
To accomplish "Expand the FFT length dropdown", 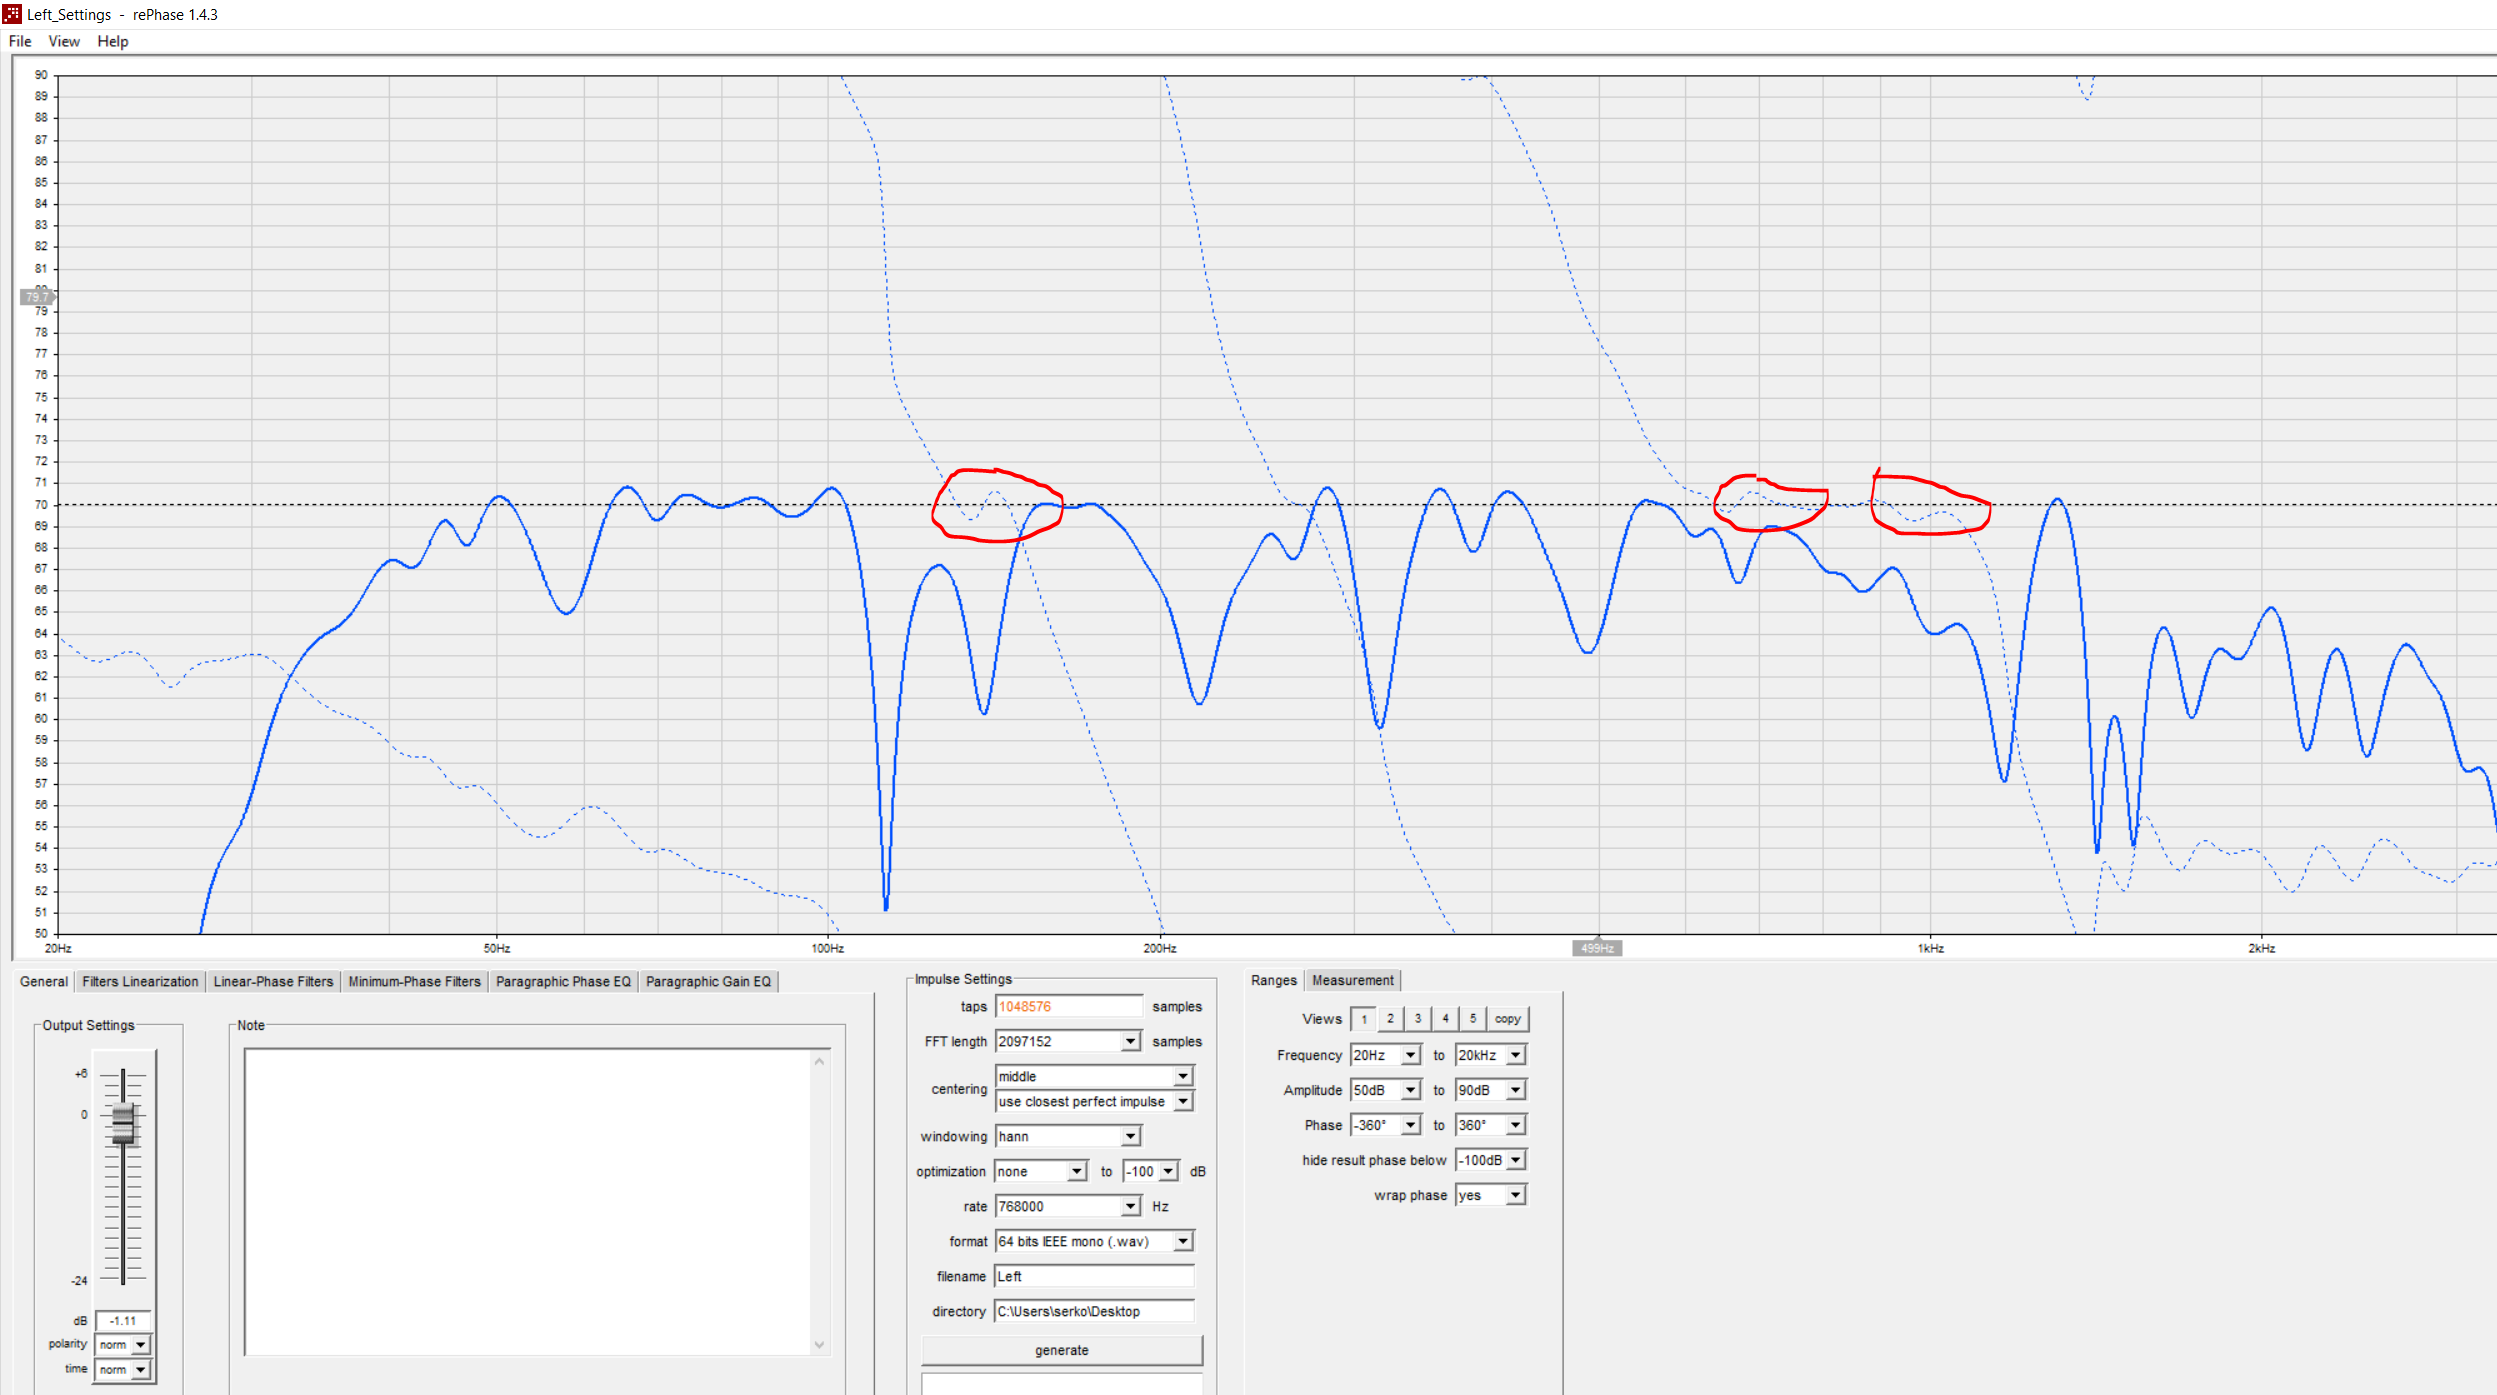I will tap(1130, 1041).
